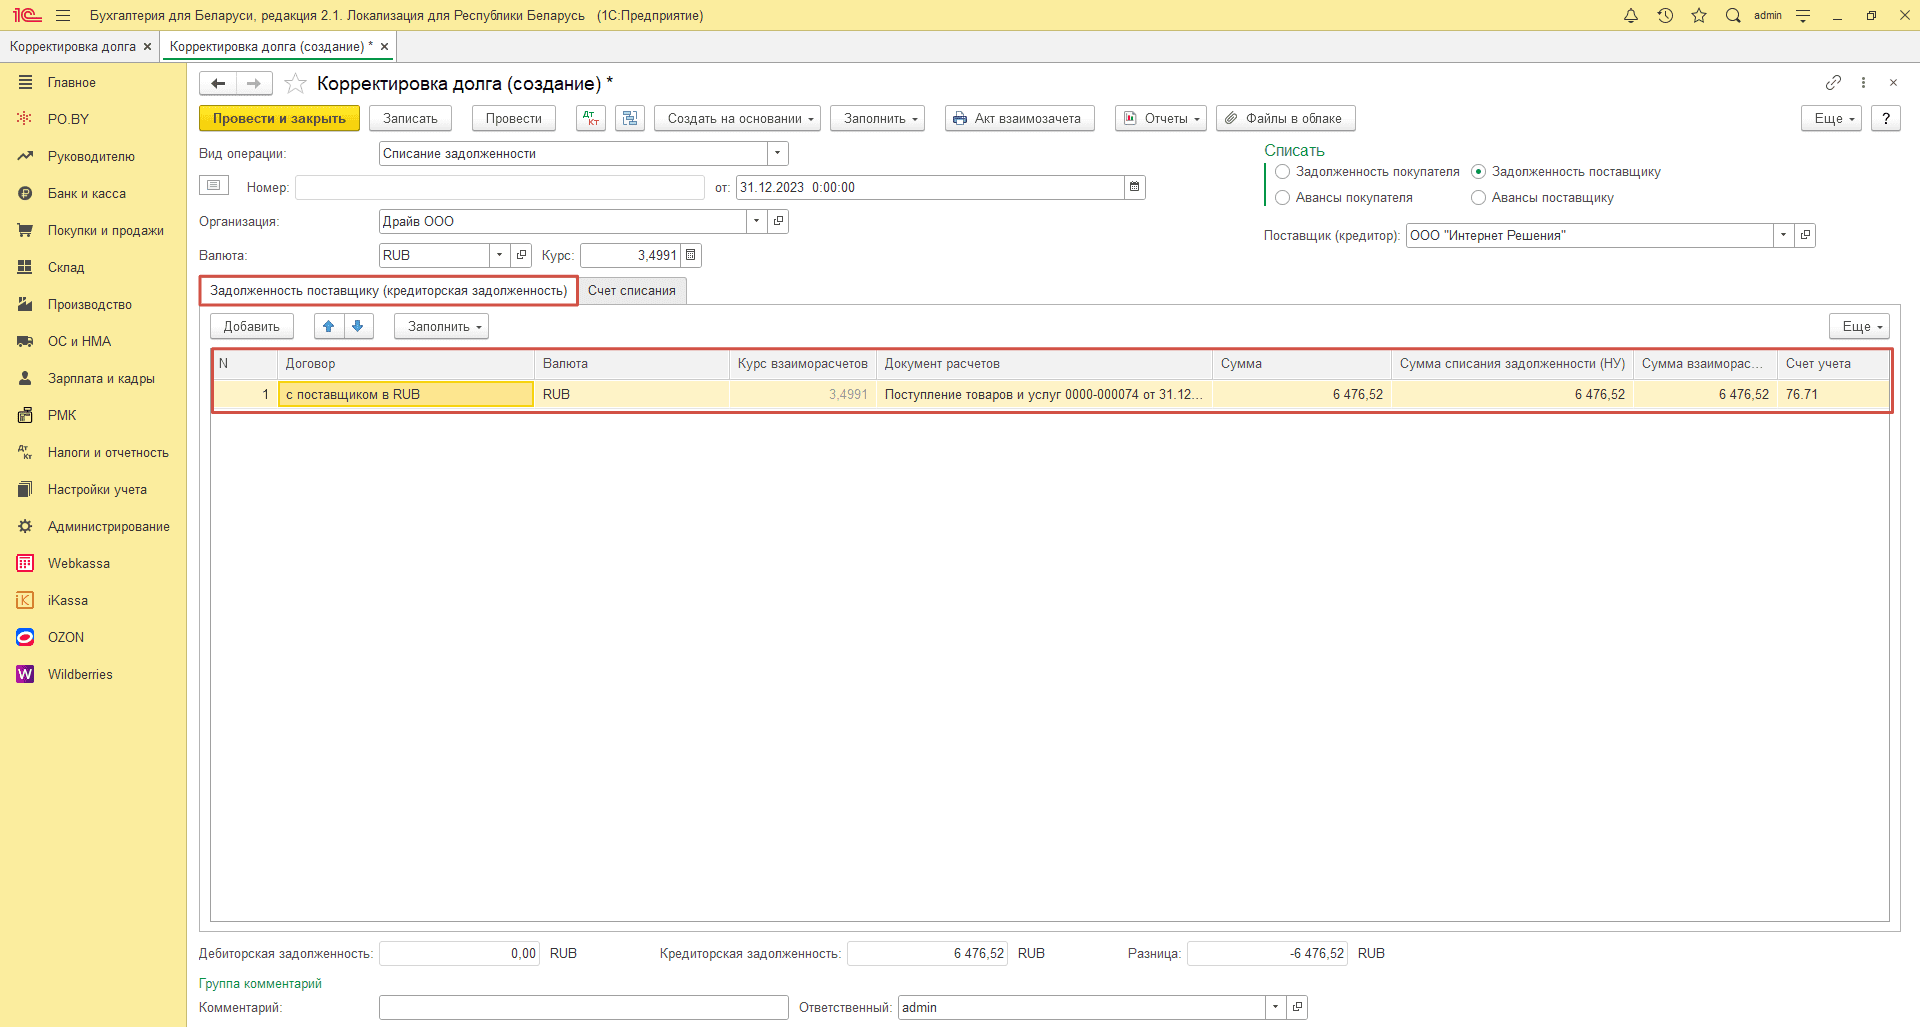
Task: Open help with question mark button
Action: tap(1886, 118)
